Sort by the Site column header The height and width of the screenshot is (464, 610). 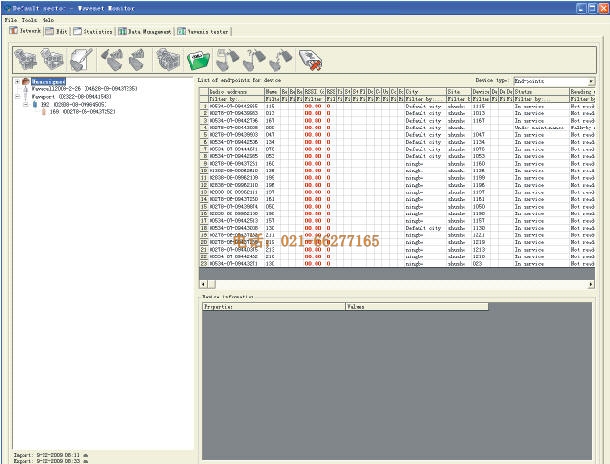point(459,92)
